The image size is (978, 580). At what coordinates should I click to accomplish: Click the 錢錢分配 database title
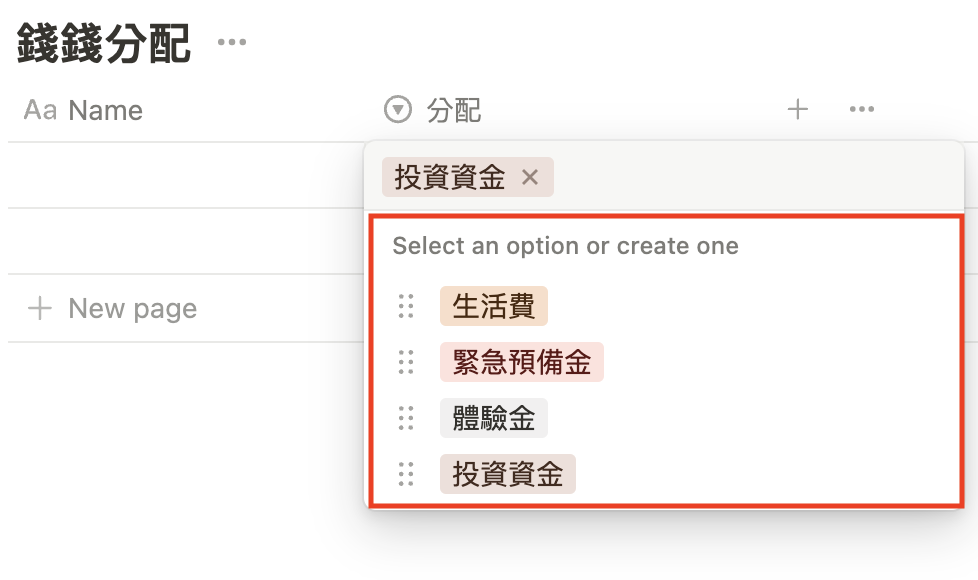pos(104,44)
